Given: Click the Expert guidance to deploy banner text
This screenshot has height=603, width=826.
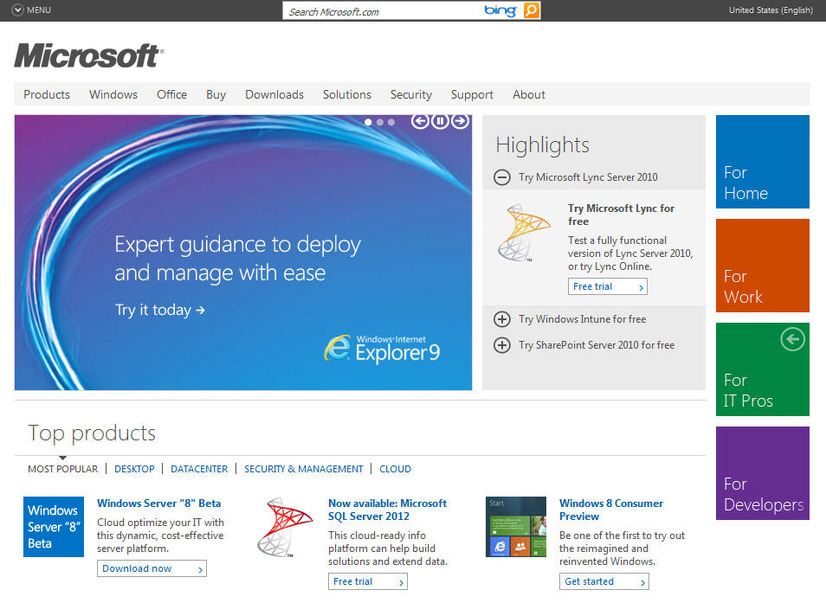Looking at the screenshot, I should (238, 259).
